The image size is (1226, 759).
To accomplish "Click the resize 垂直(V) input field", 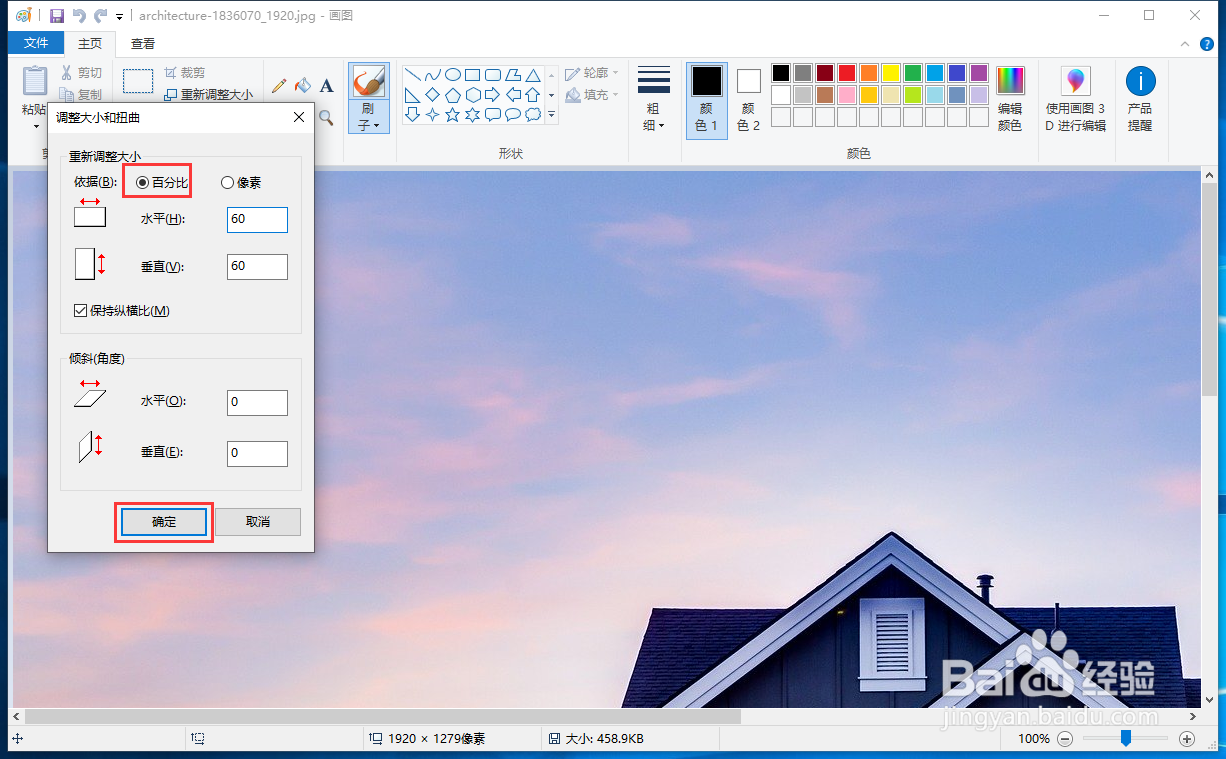I will (x=257, y=267).
